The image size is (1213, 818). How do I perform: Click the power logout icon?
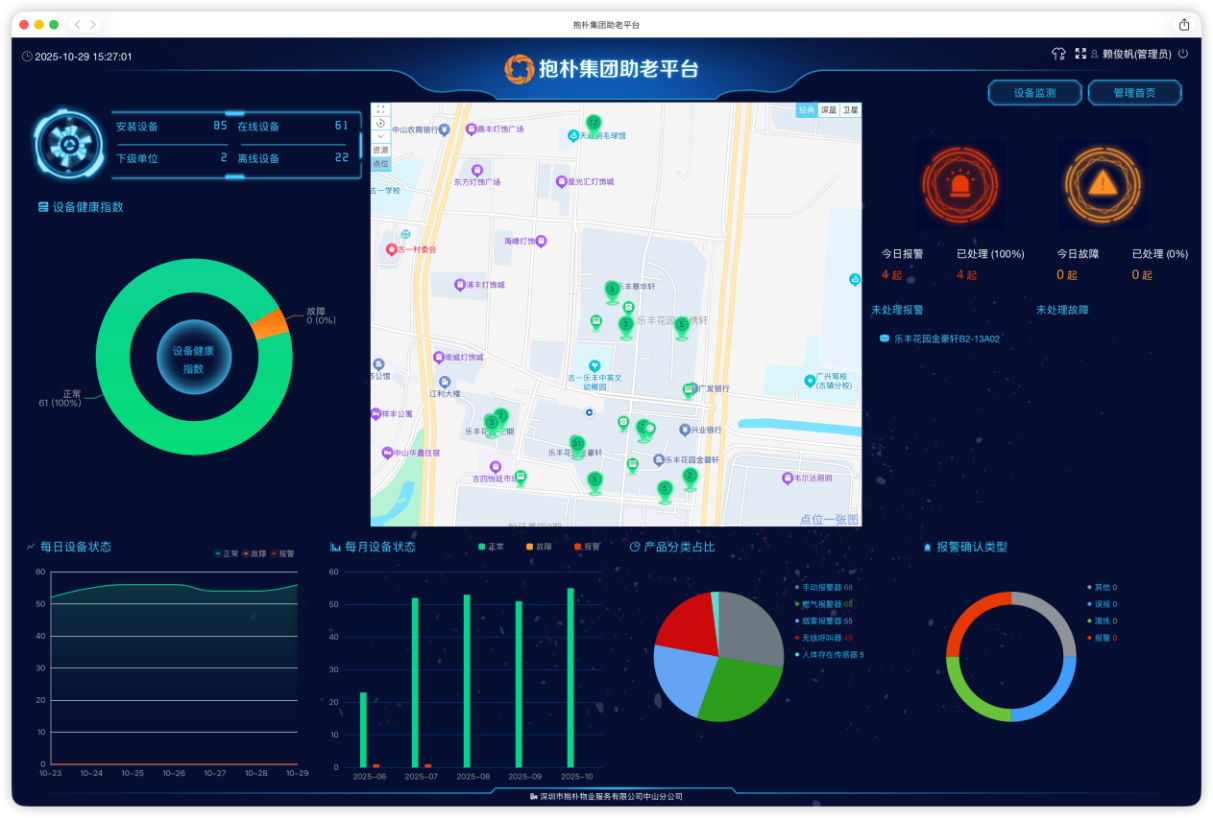point(1183,54)
